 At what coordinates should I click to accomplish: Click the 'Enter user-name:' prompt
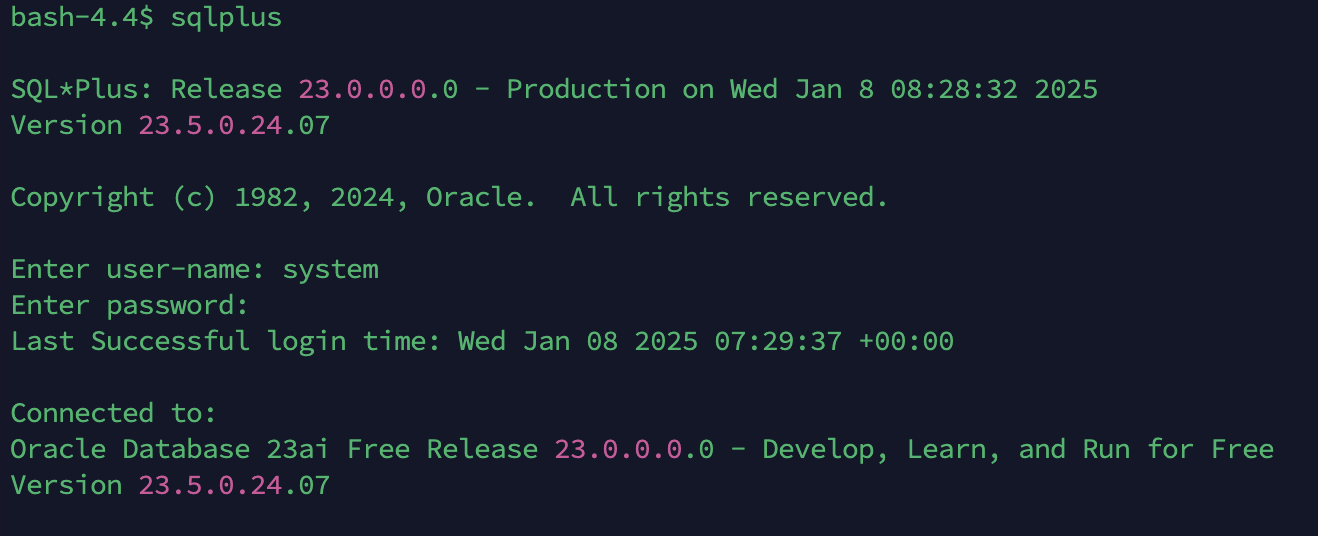[x=138, y=270]
